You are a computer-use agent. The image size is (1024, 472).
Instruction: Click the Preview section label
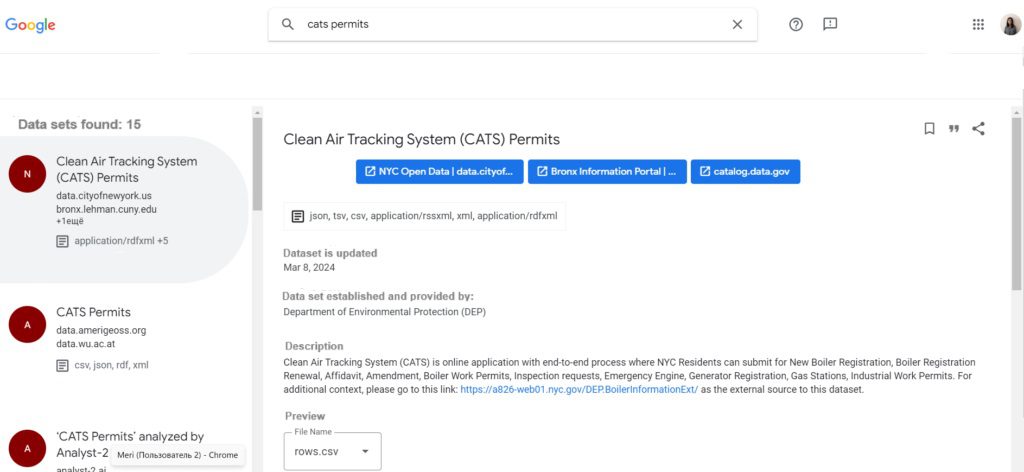pos(305,416)
